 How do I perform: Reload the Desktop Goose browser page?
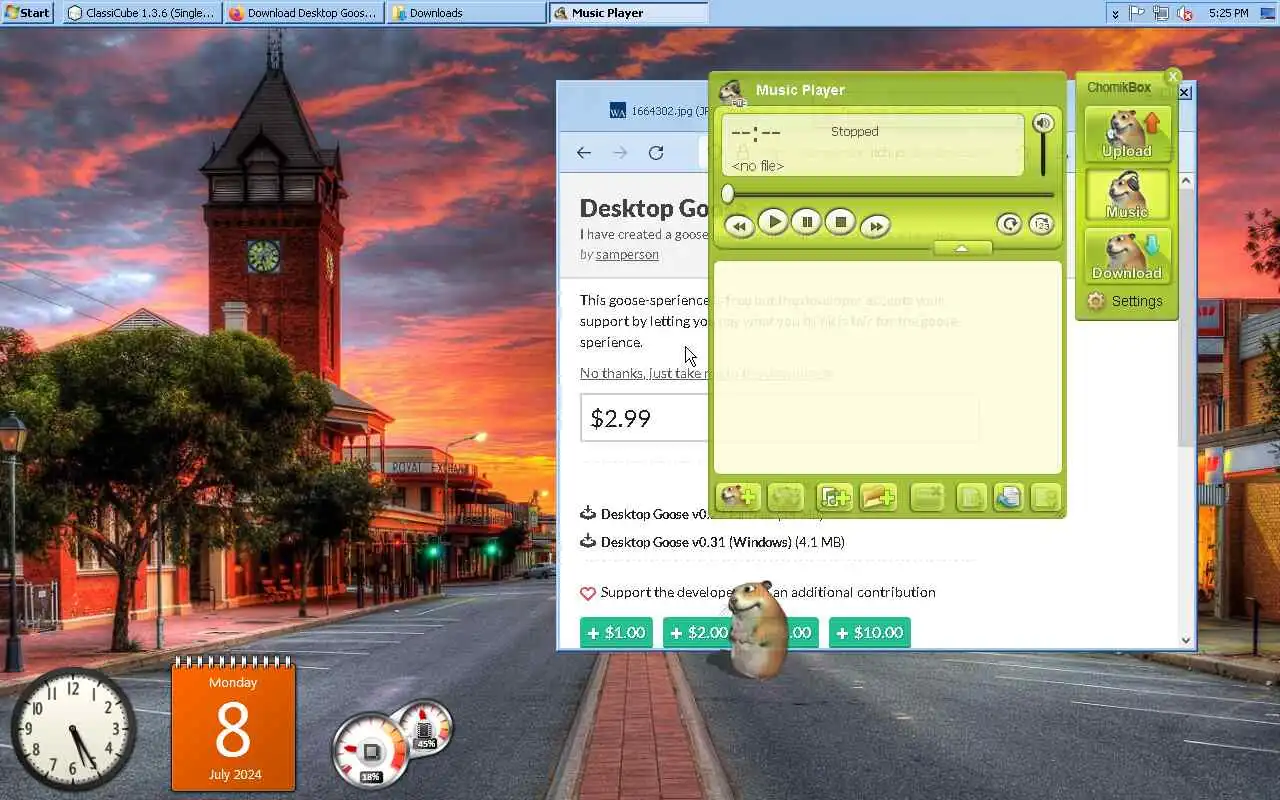pyautogui.click(x=656, y=153)
